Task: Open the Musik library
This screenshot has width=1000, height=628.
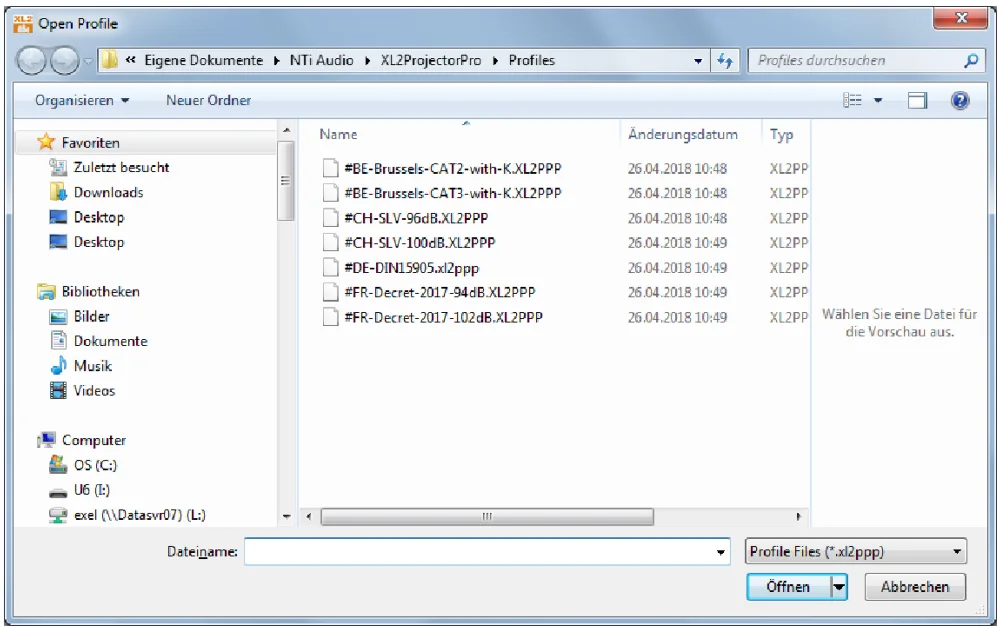Action: click(92, 366)
